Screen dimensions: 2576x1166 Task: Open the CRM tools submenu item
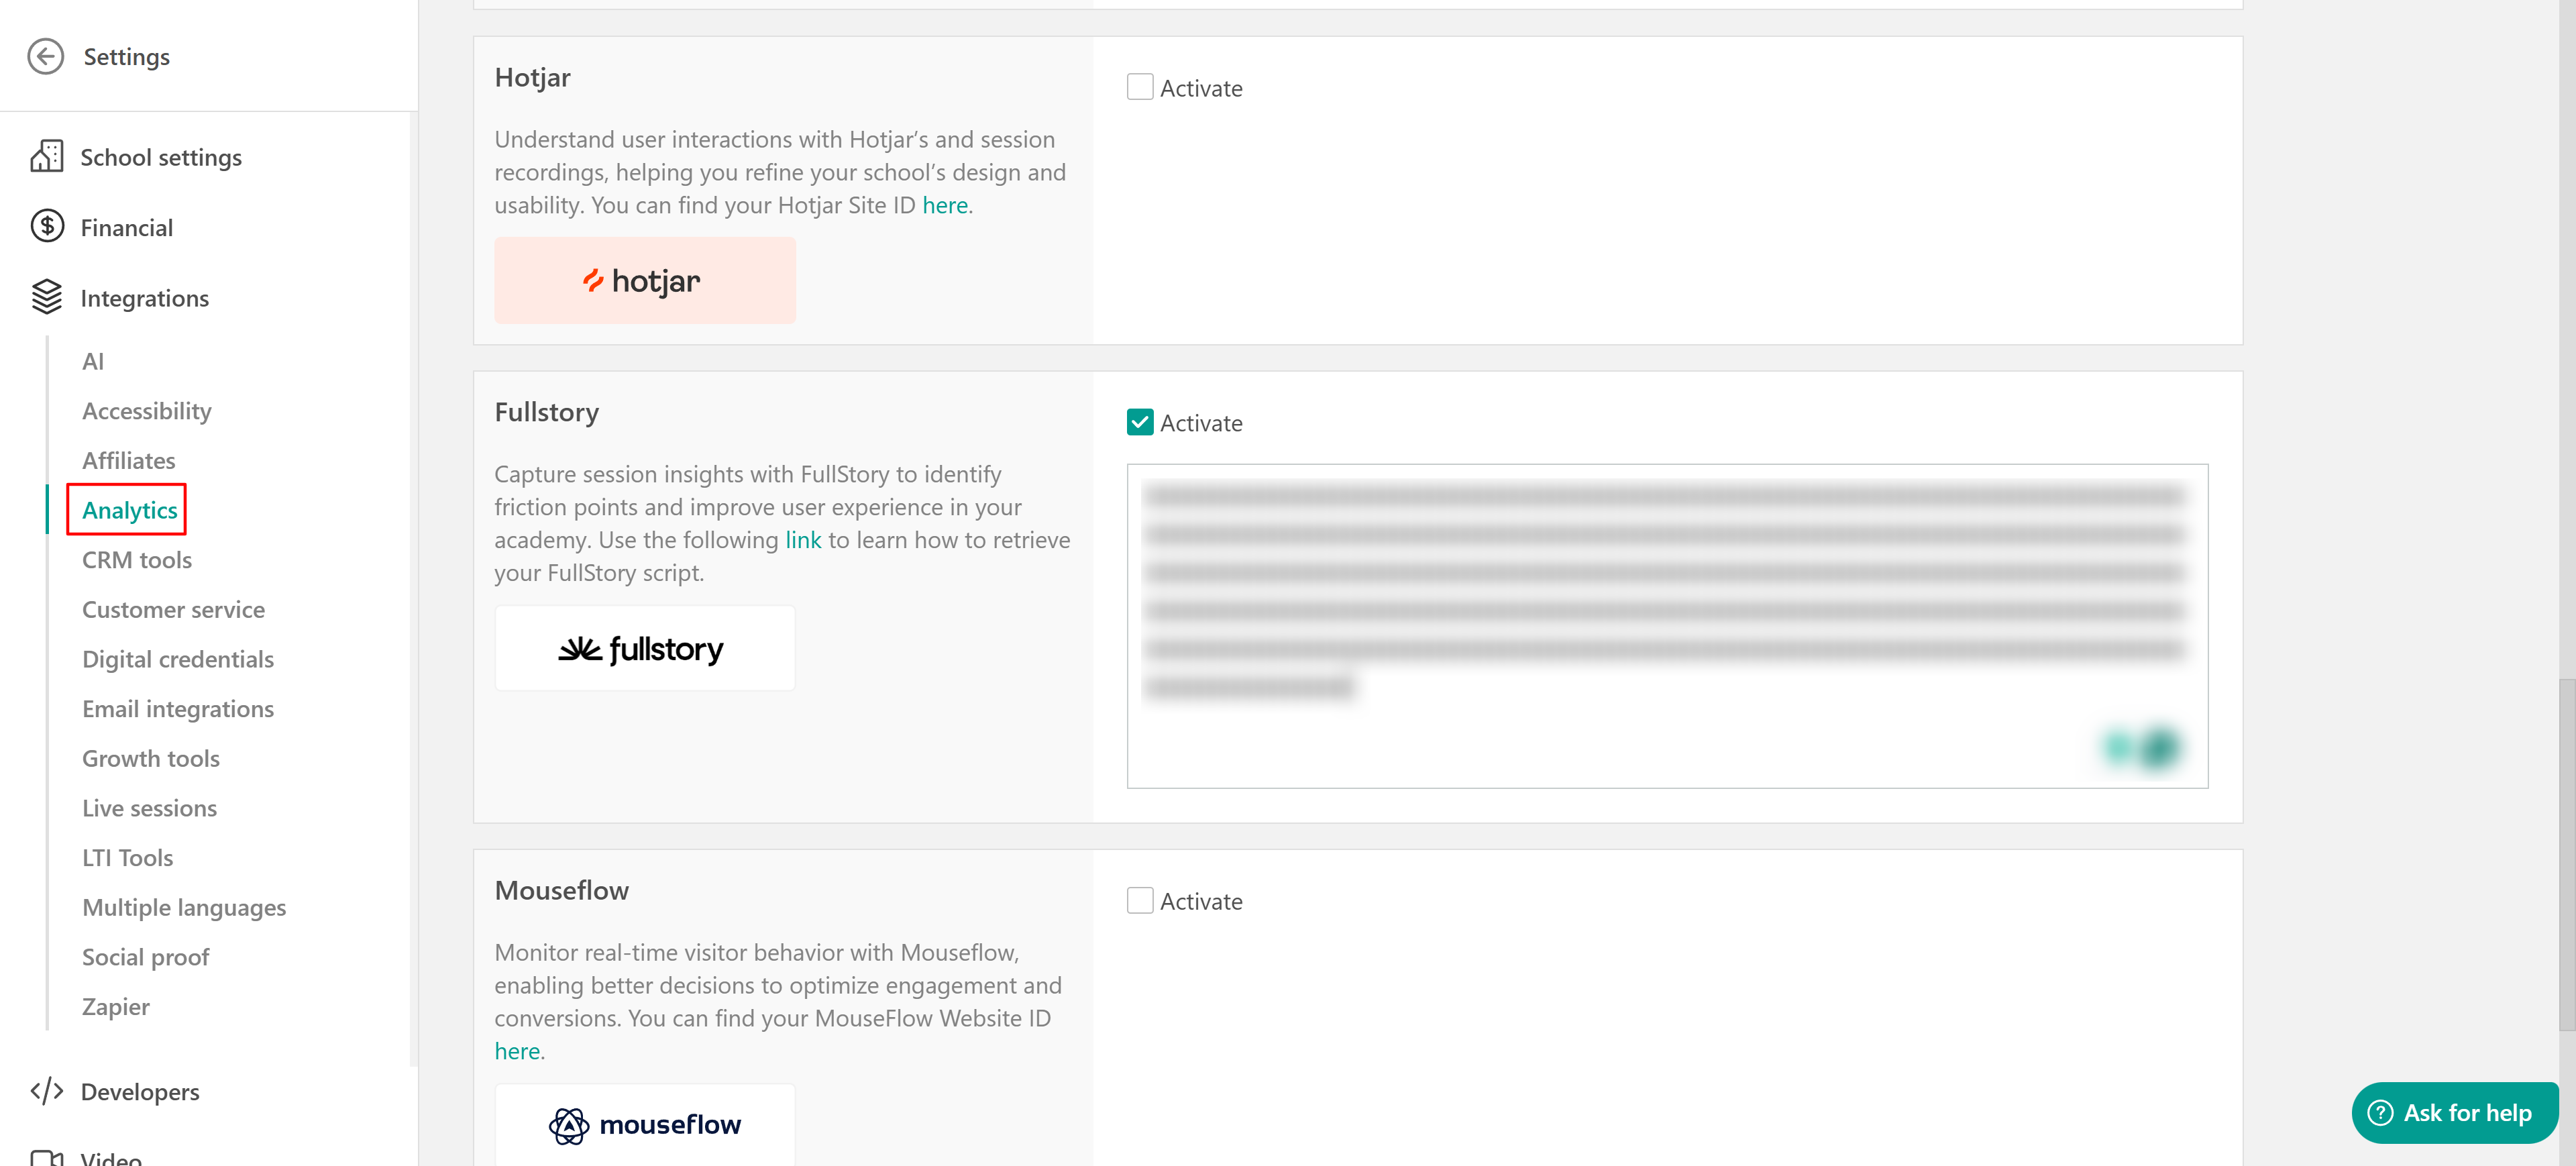137,560
